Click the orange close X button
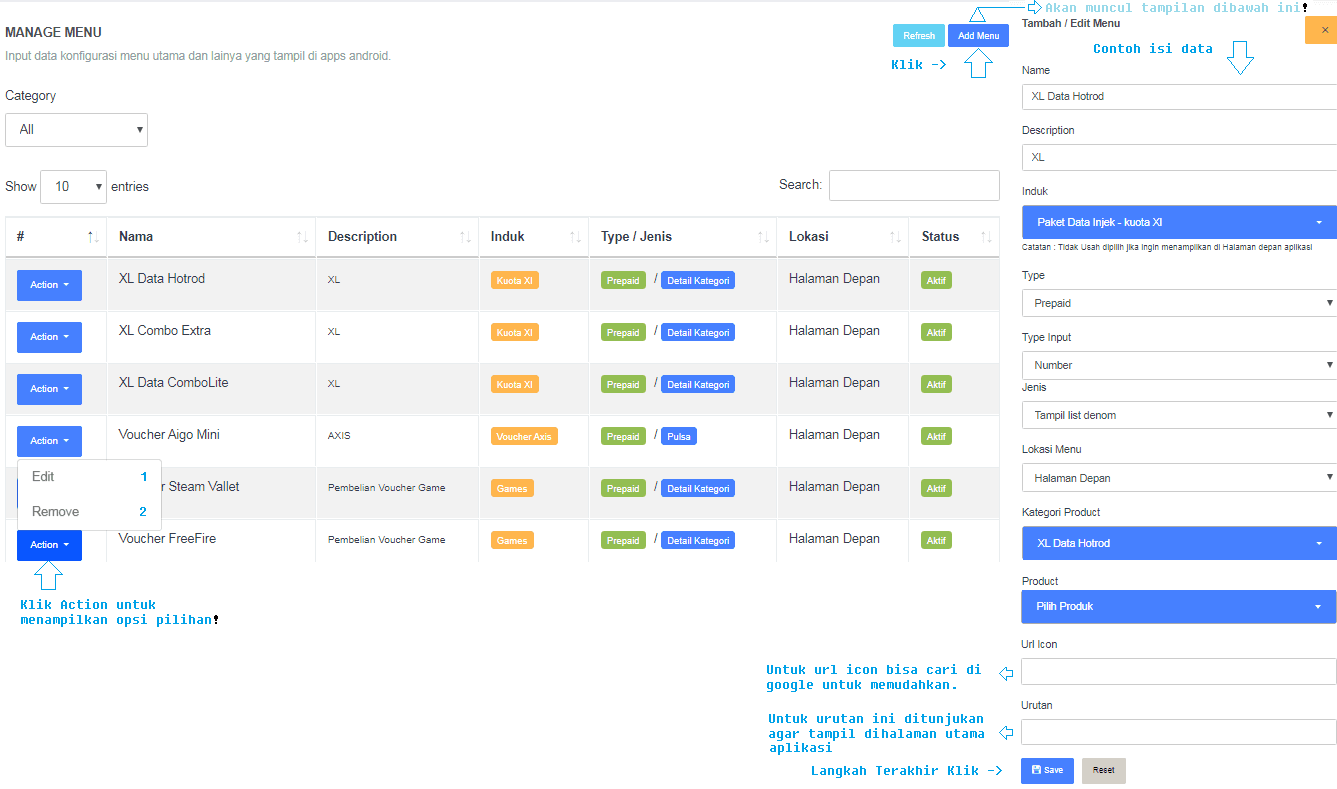 [x=1322, y=30]
